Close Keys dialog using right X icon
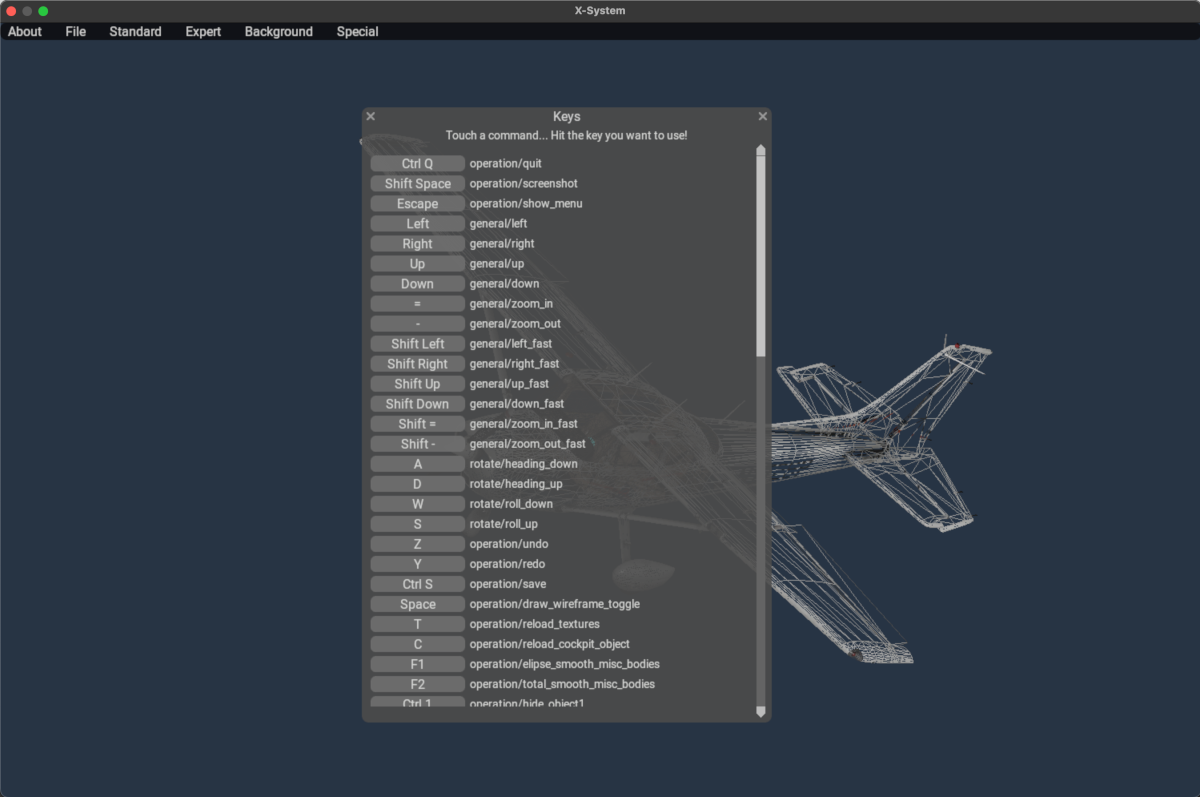Screen dimensions: 1200x797 (x=763, y=117)
